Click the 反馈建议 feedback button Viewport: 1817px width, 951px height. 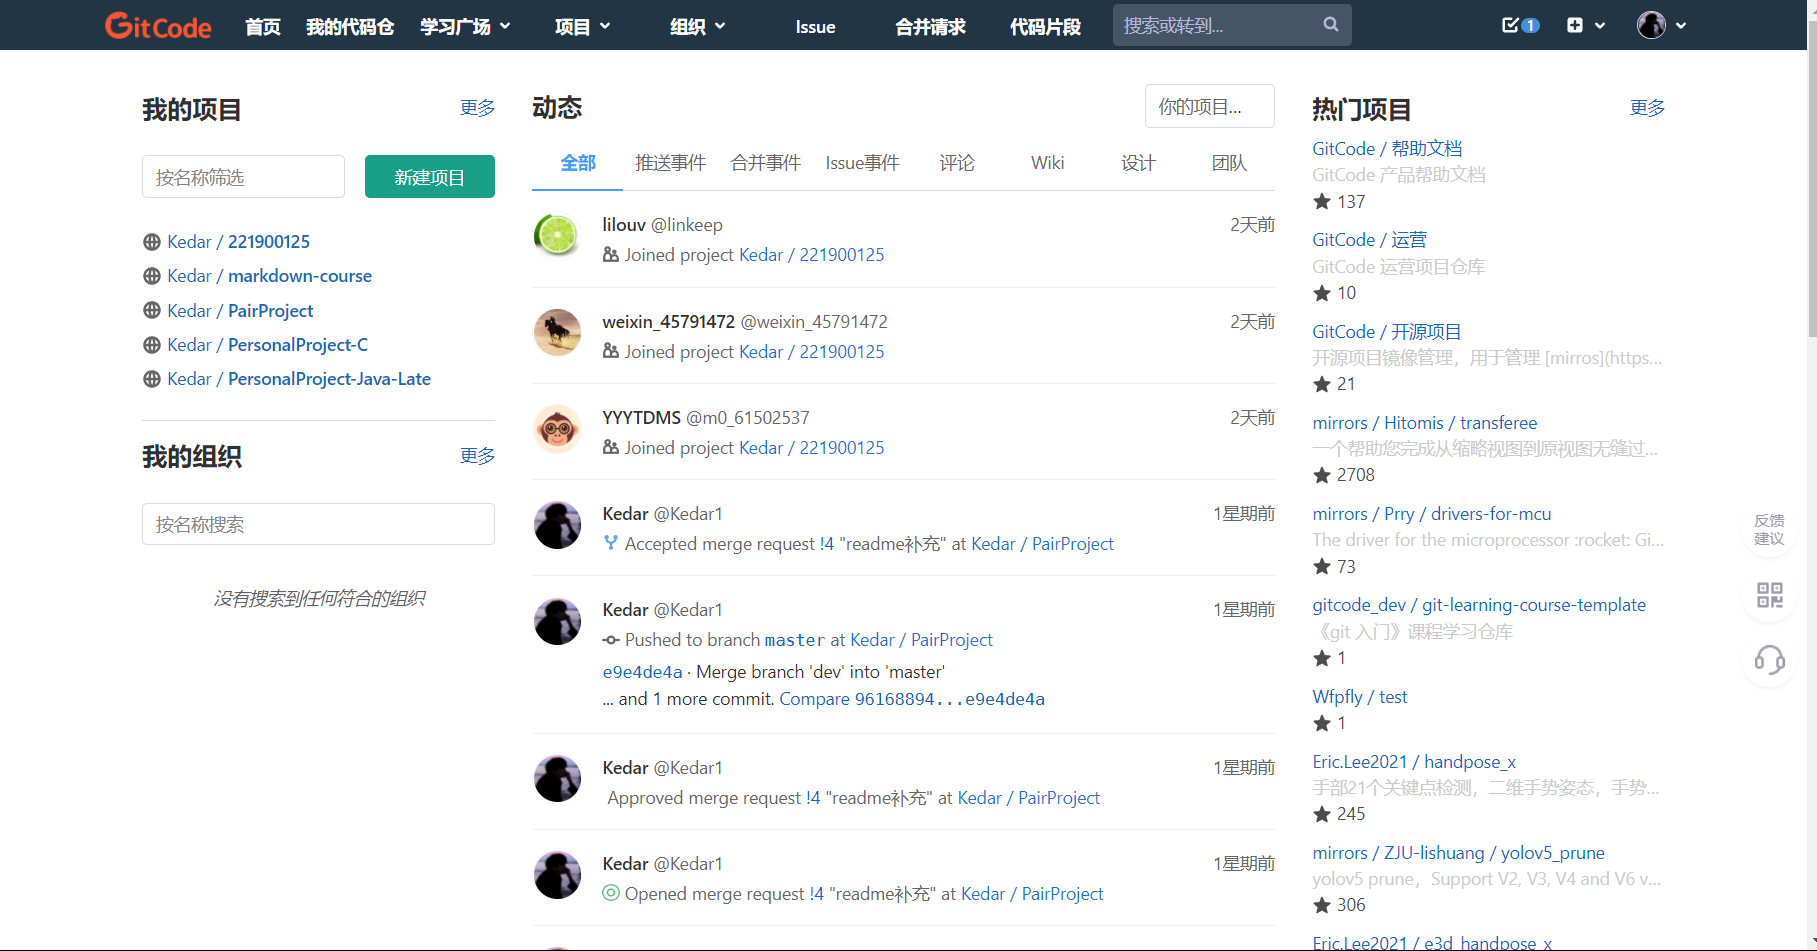tap(1770, 530)
